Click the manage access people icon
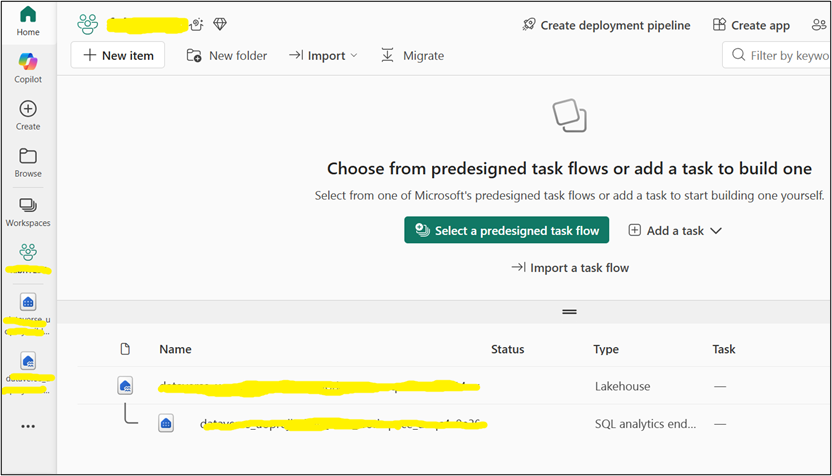 pyautogui.click(x=820, y=25)
